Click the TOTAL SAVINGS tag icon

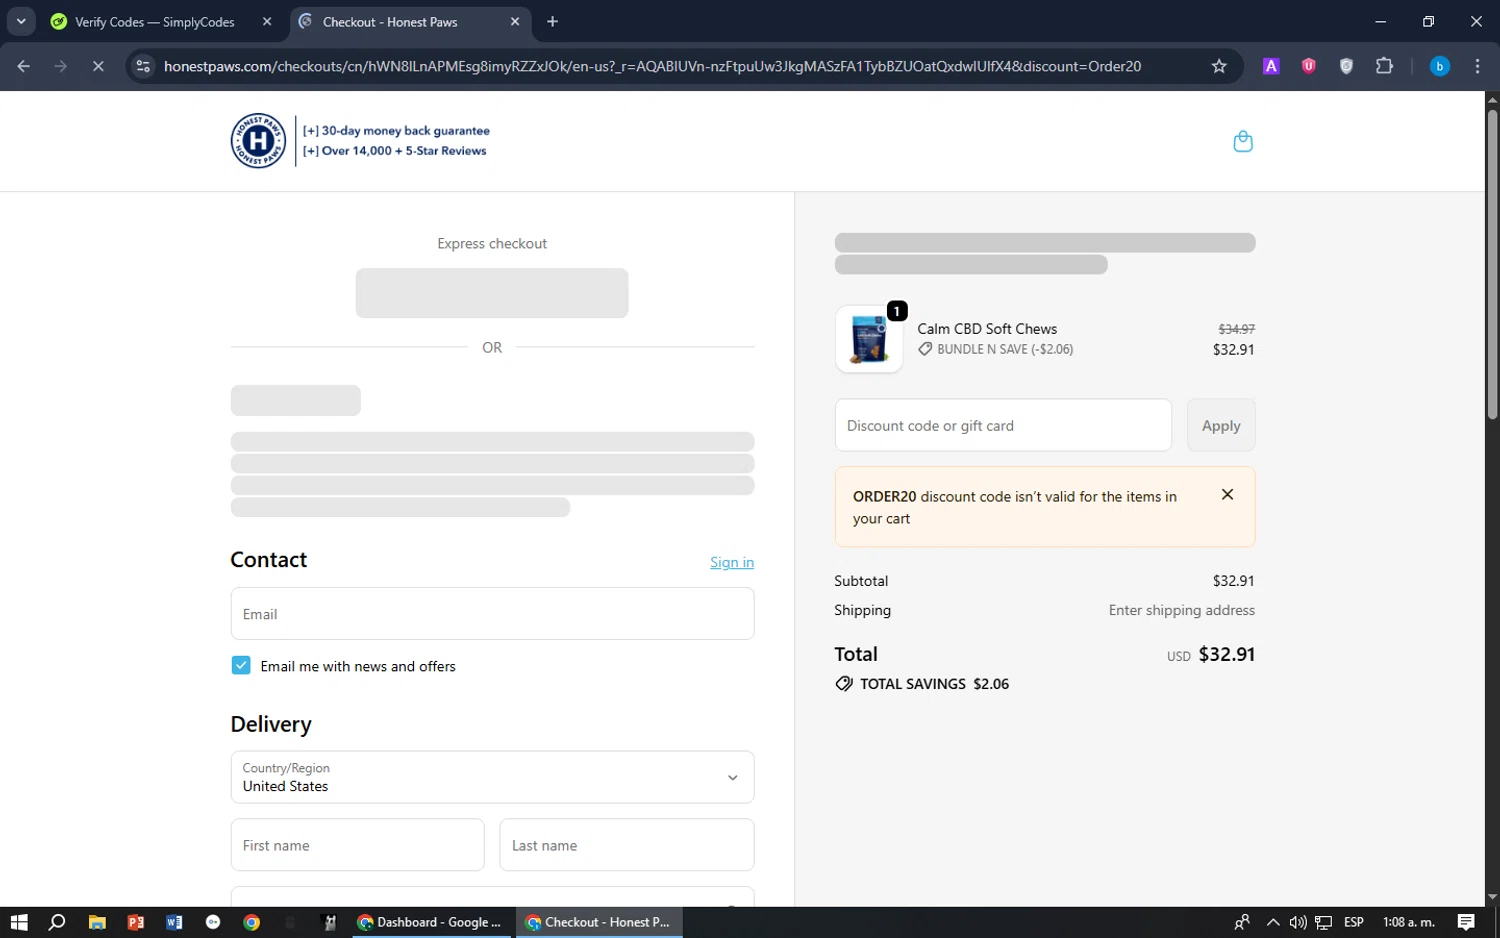click(x=844, y=684)
